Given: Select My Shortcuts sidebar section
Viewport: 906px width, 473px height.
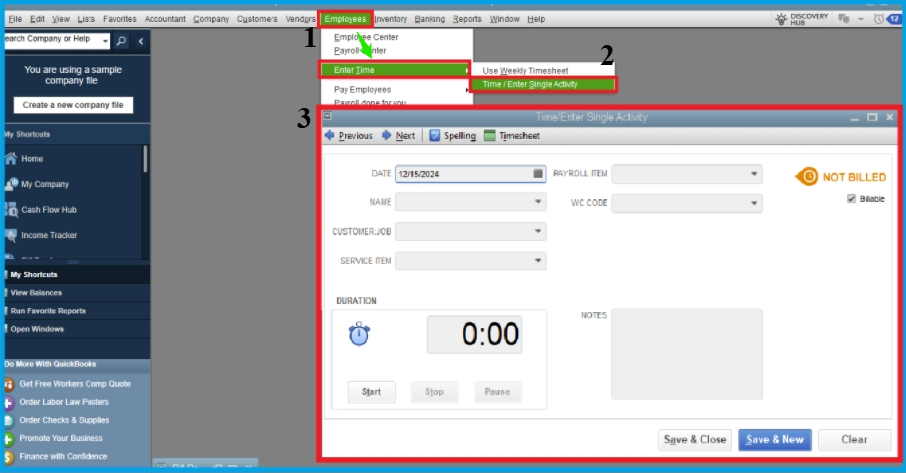Looking at the screenshot, I should tap(34, 274).
